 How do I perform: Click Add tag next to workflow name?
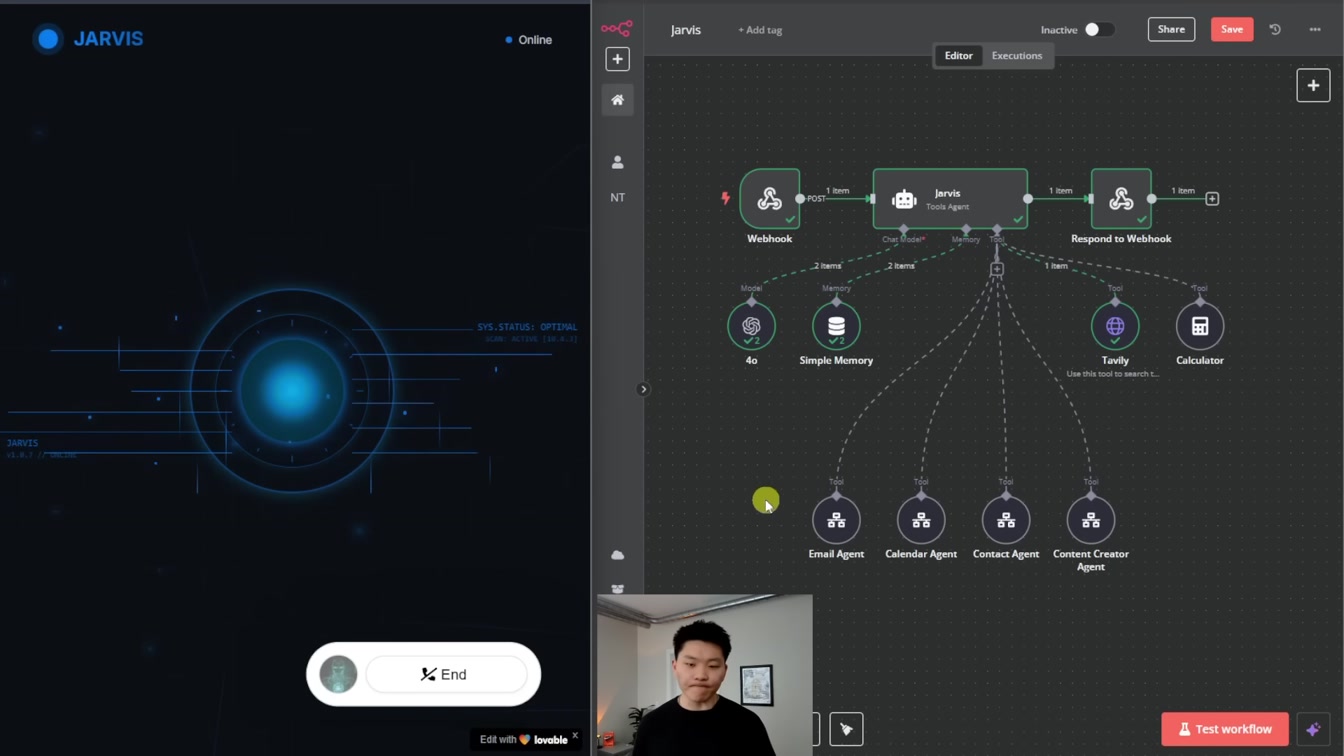tap(760, 30)
